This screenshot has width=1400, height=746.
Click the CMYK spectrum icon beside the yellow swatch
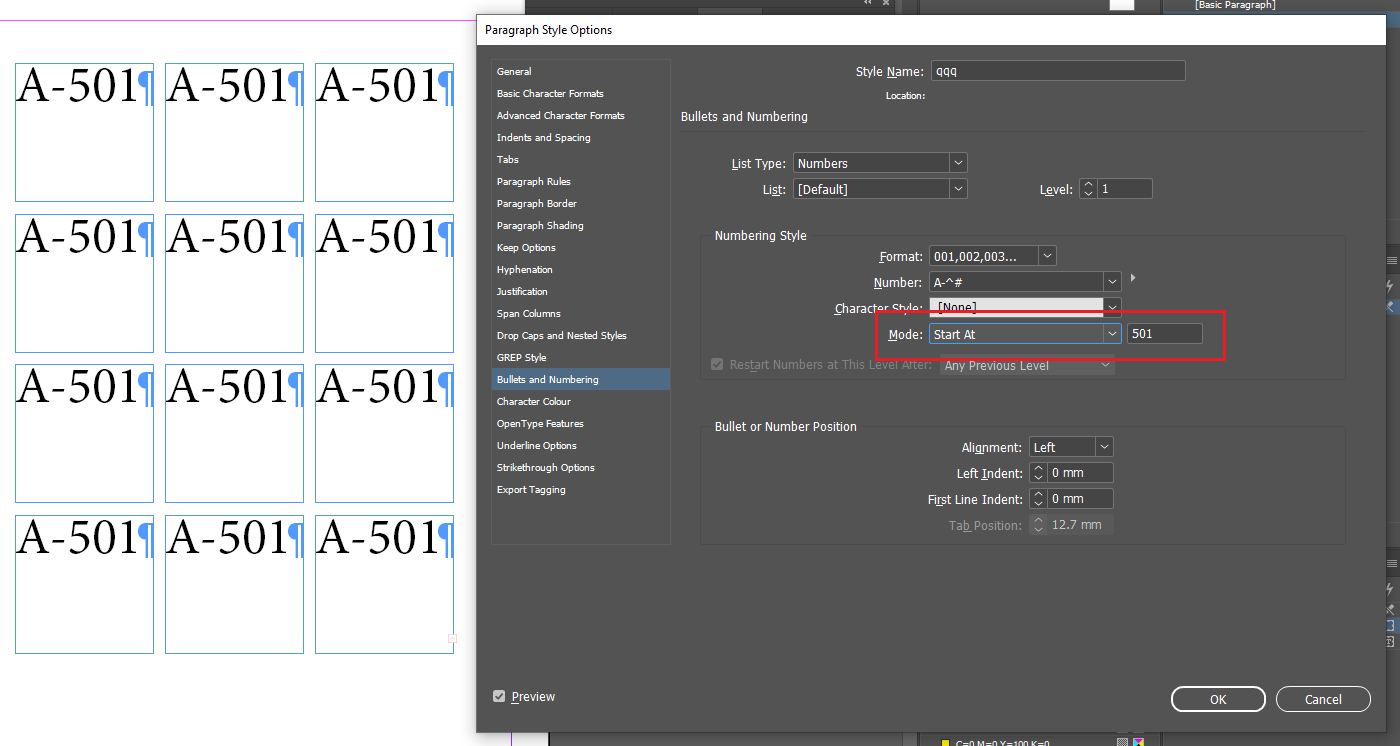point(1139,740)
